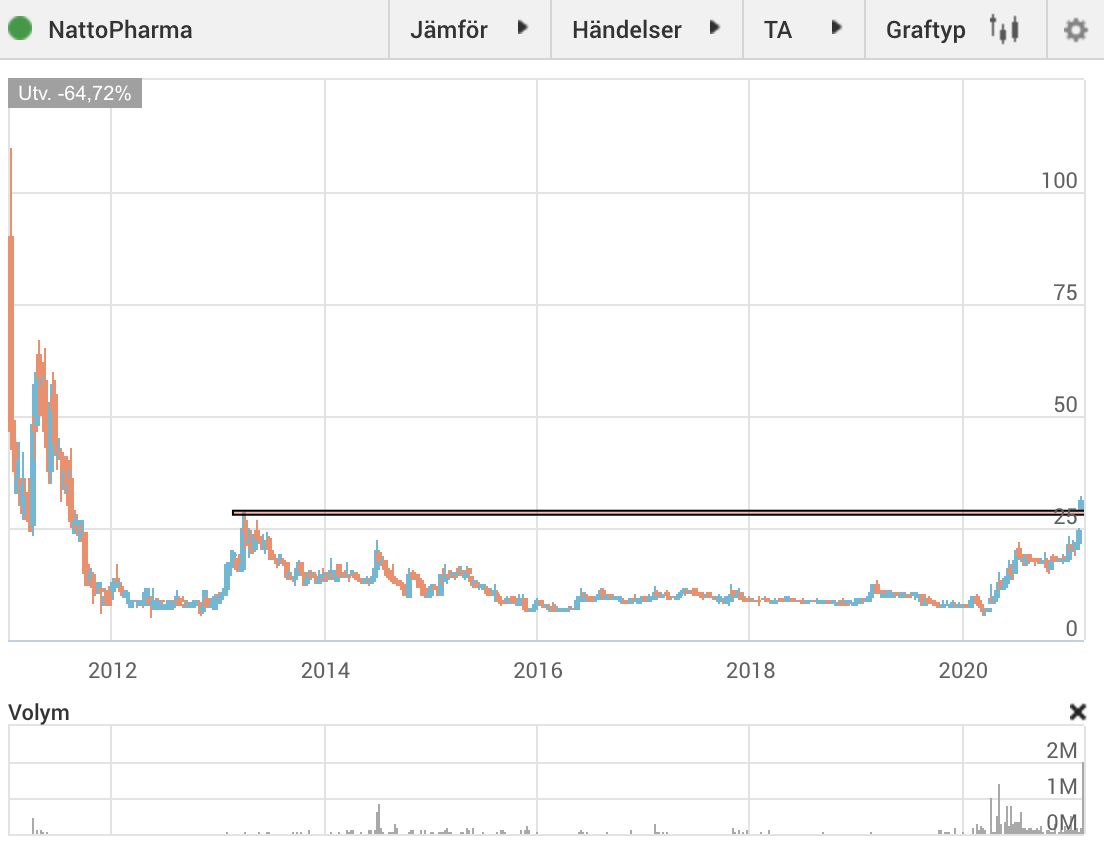Open the settings gear icon
The width and height of the screenshot is (1104, 848).
1075,30
